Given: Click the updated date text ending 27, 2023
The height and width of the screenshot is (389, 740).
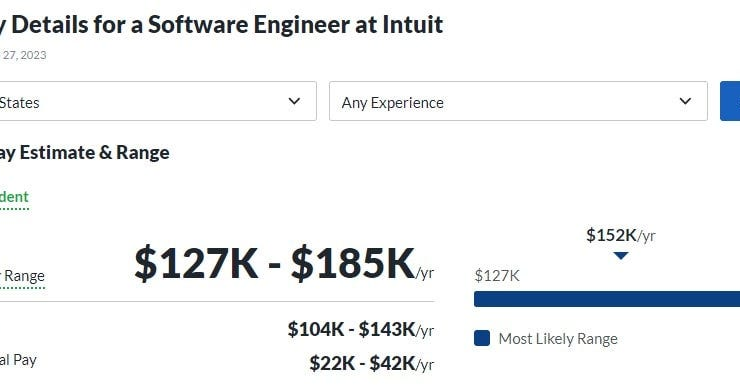Looking at the screenshot, I should point(23,55).
